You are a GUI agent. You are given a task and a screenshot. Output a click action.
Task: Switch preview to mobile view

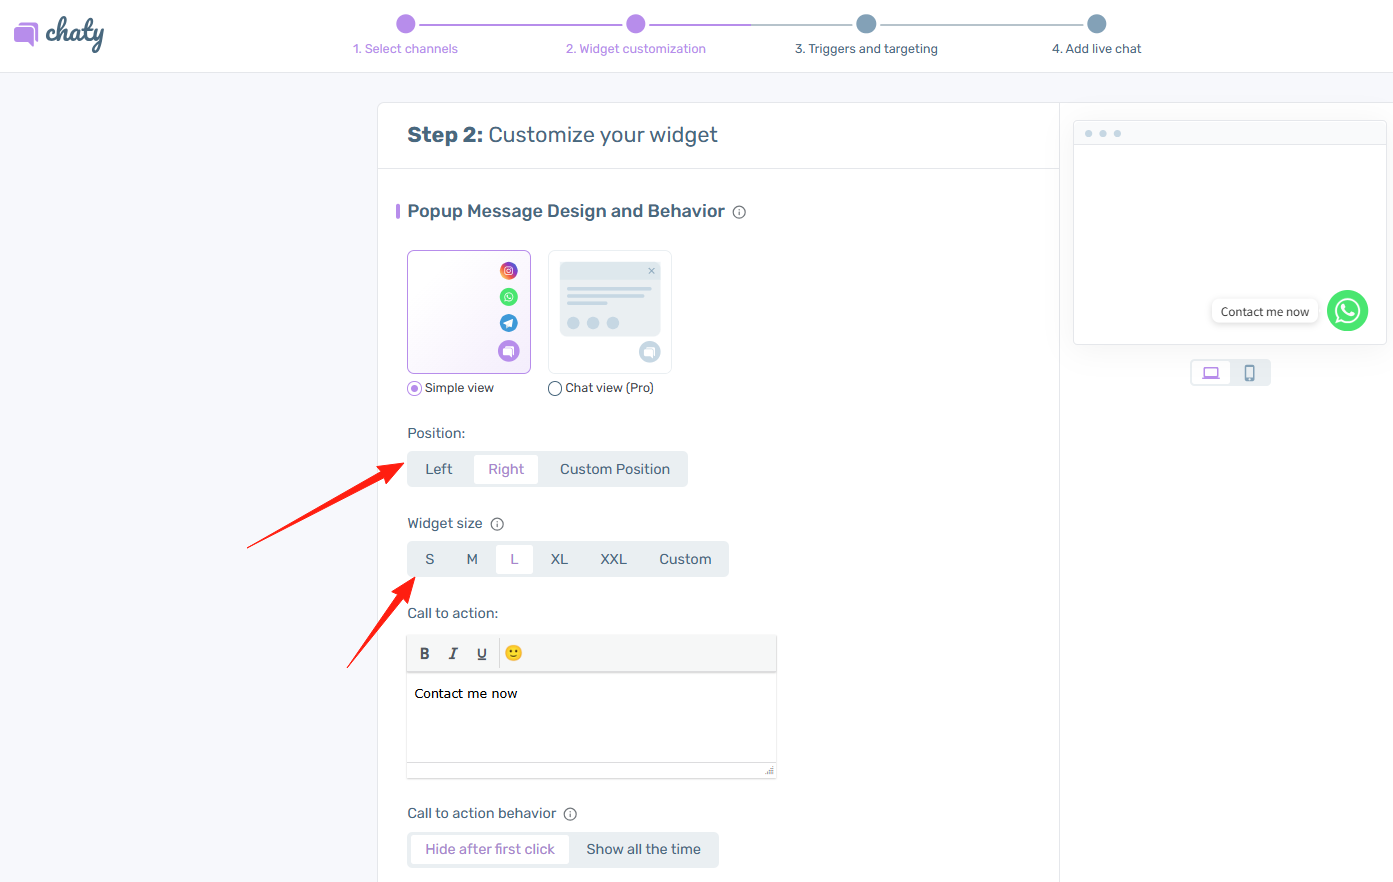point(1249,373)
